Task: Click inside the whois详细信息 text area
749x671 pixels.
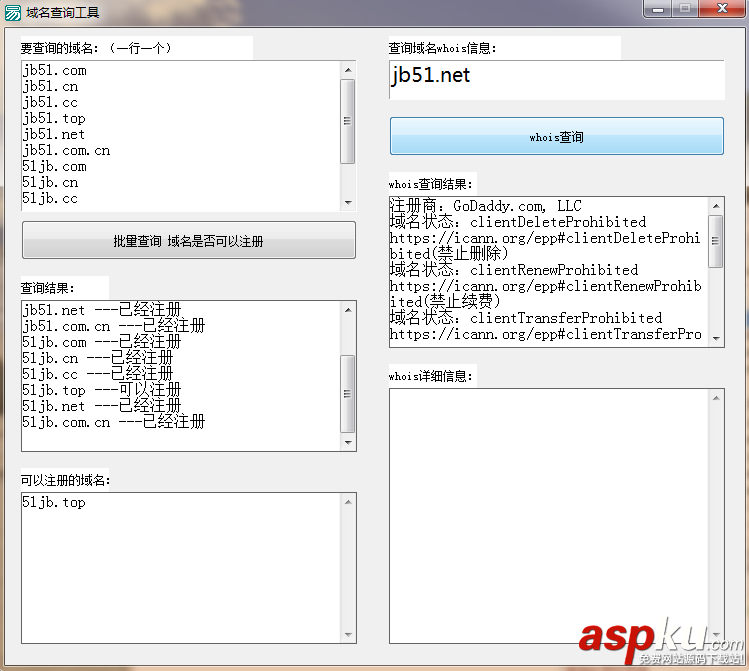Action: [x=549, y=516]
